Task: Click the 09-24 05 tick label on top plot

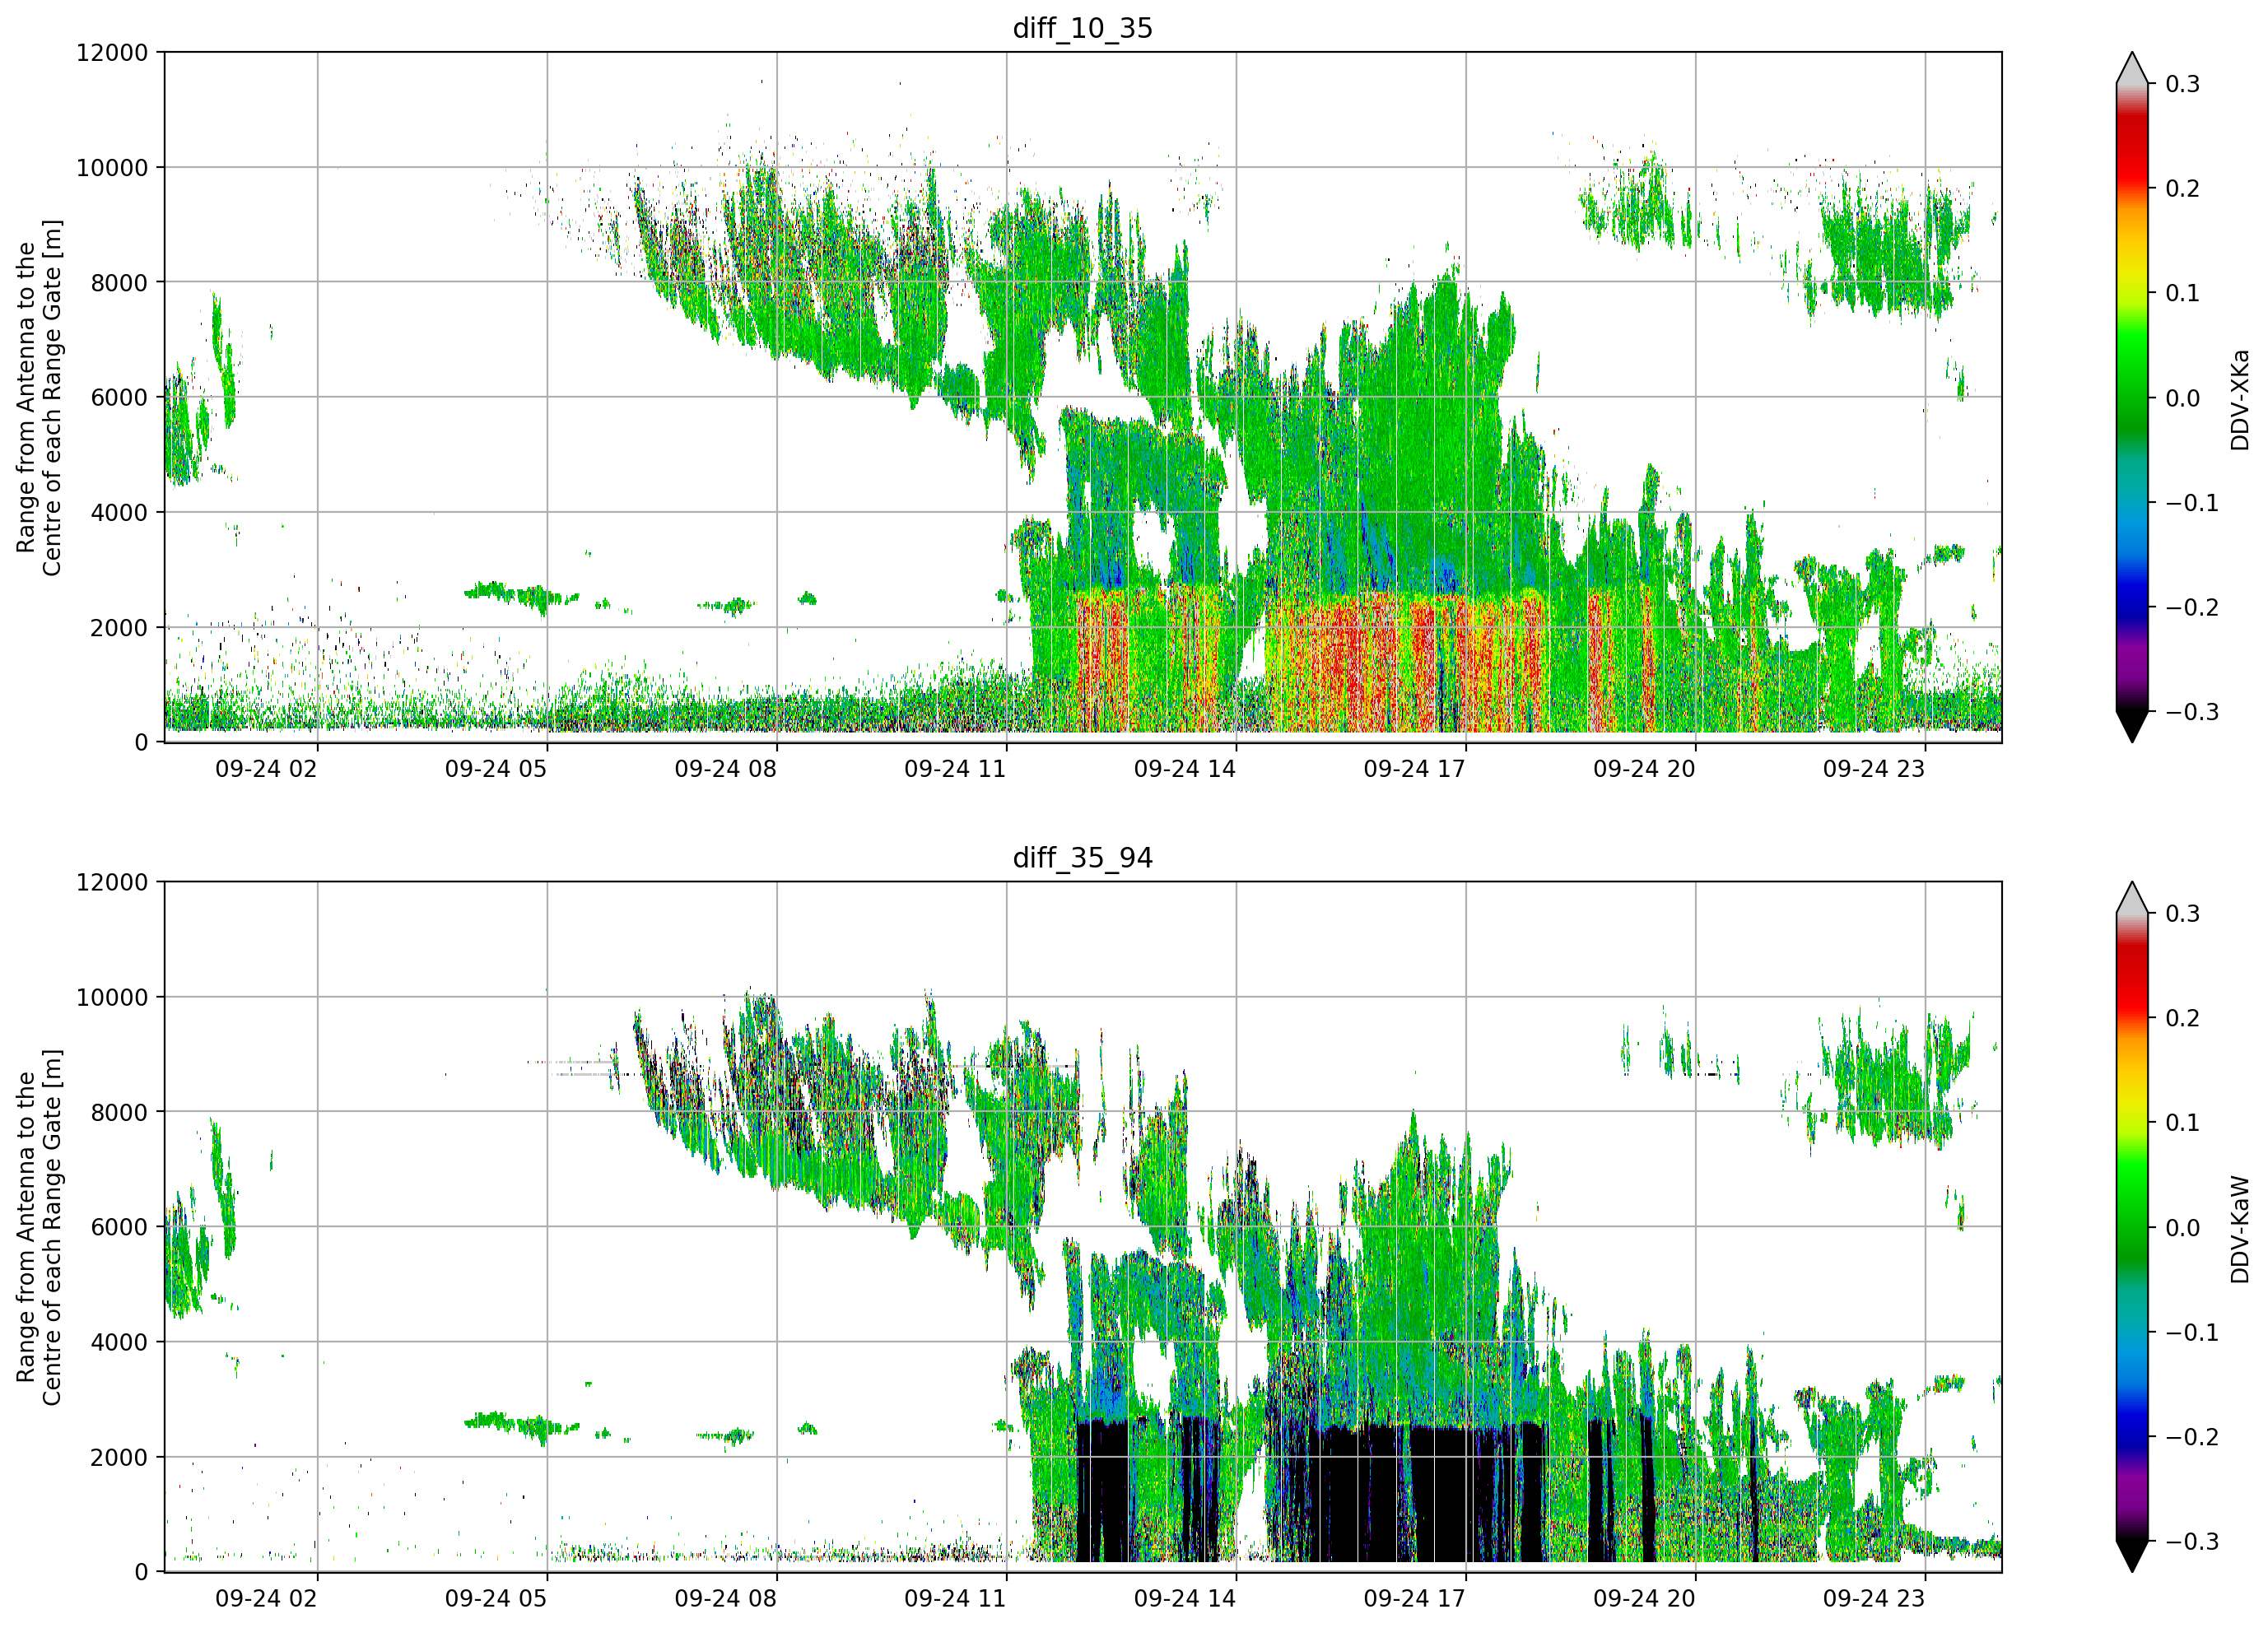Action: click(496, 769)
